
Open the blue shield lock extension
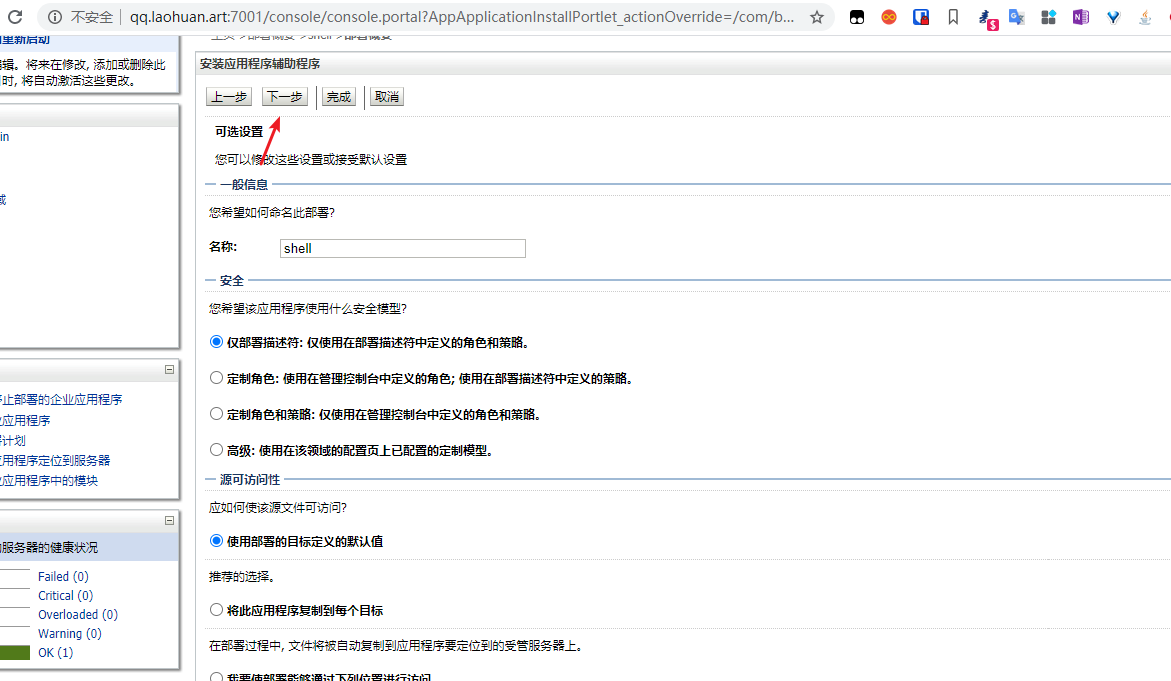pyautogui.click(x=921, y=17)
